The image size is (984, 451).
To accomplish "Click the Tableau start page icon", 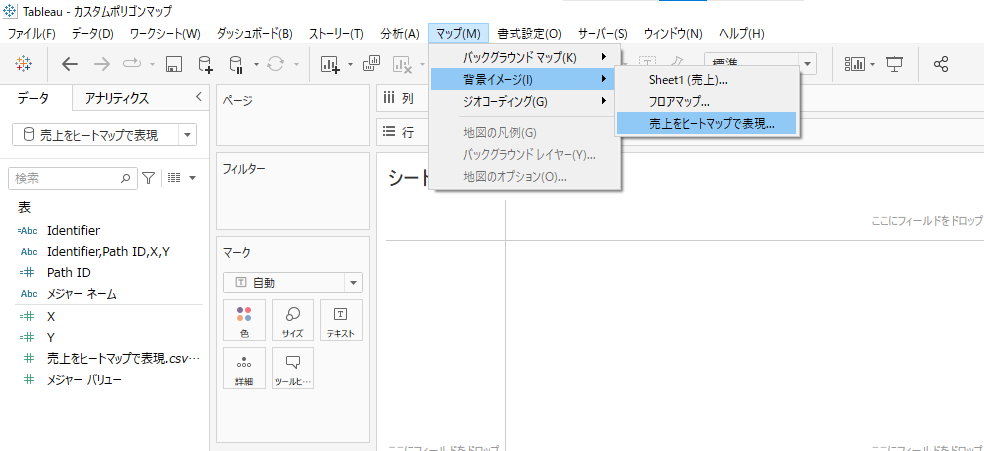I will pos(24,63).
